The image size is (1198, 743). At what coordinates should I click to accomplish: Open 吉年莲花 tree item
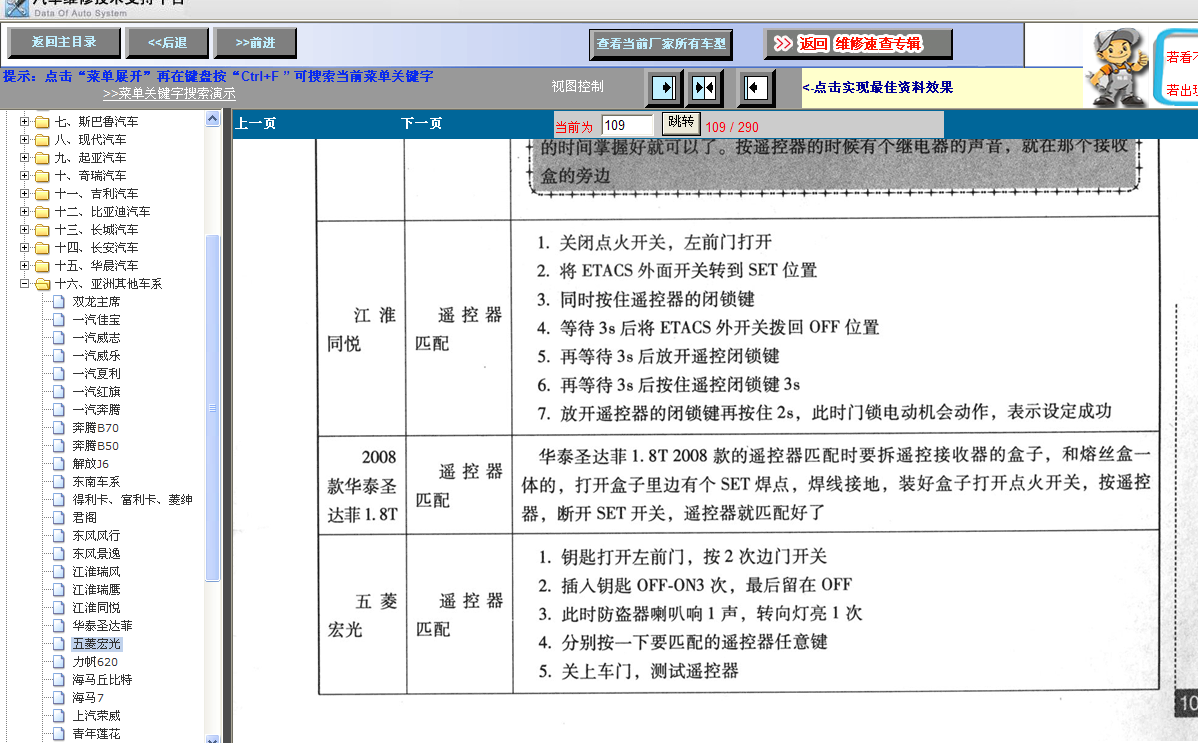tap(96, 734)
